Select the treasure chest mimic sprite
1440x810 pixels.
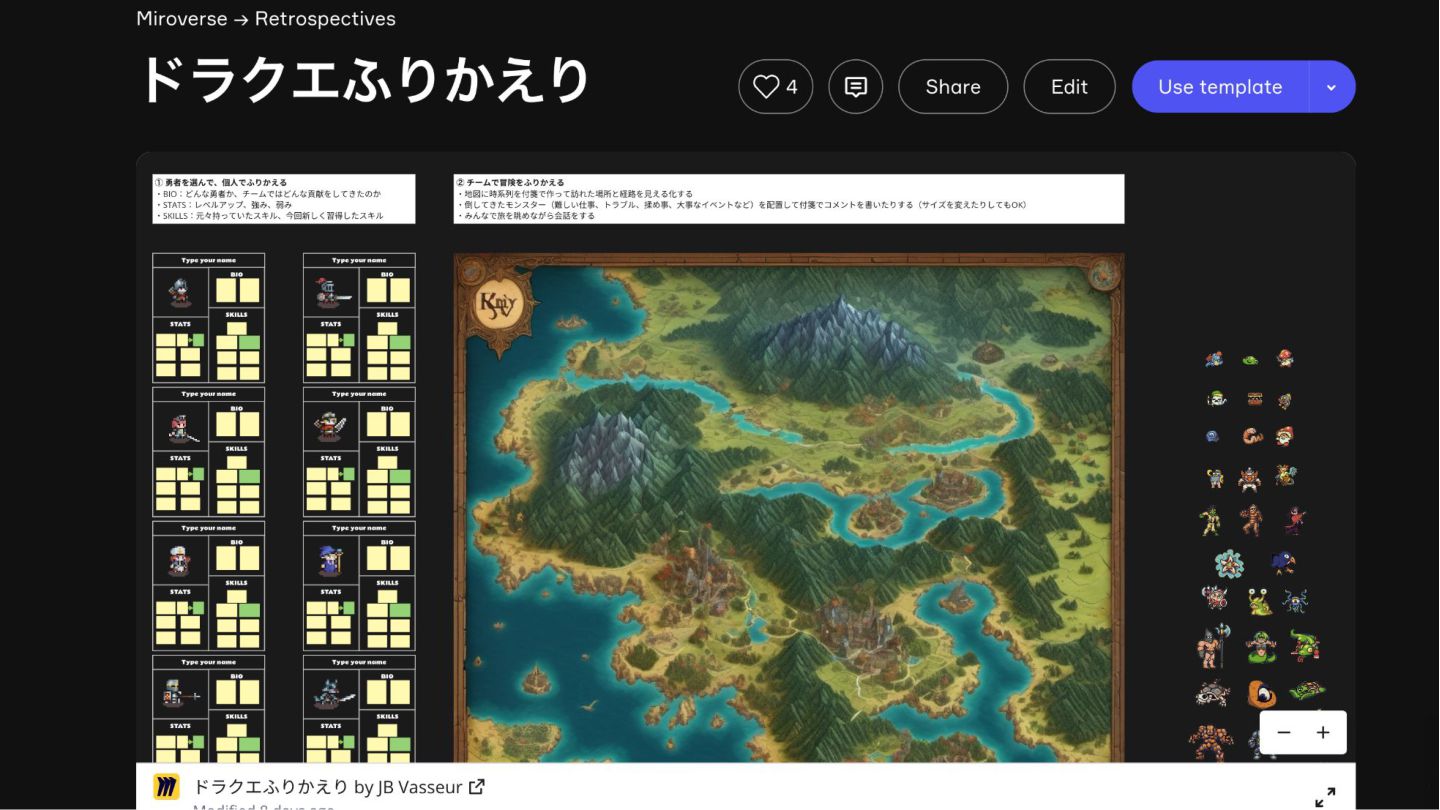tap(1255, 399)
